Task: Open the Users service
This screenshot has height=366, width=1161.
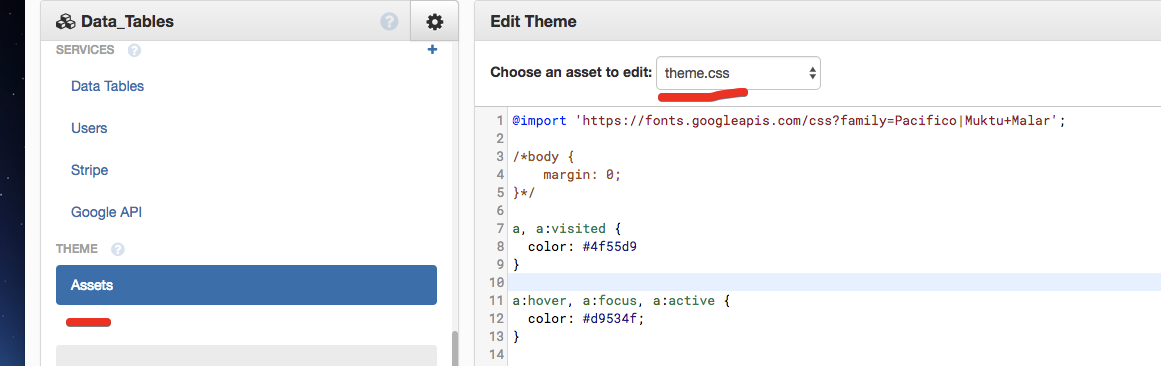Action: tap(89, 128)
